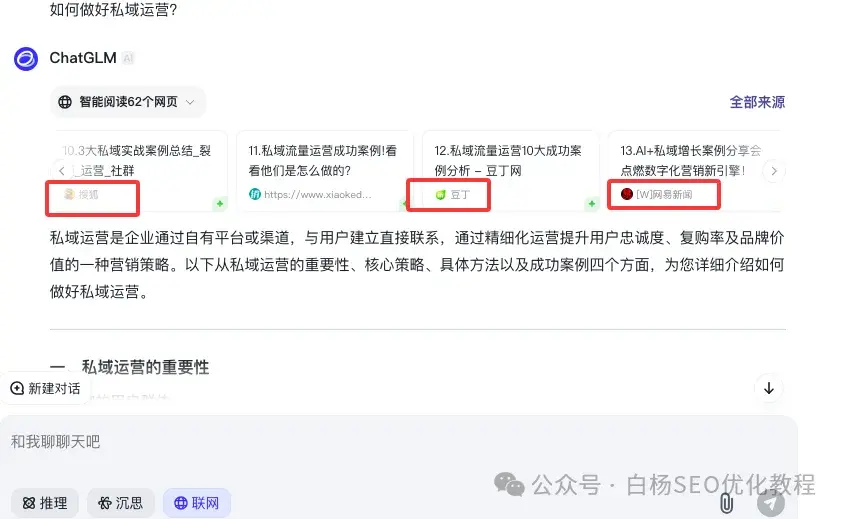
Task: Open source card 12 豆丁网 article
Action: click(x=511, y=171)
